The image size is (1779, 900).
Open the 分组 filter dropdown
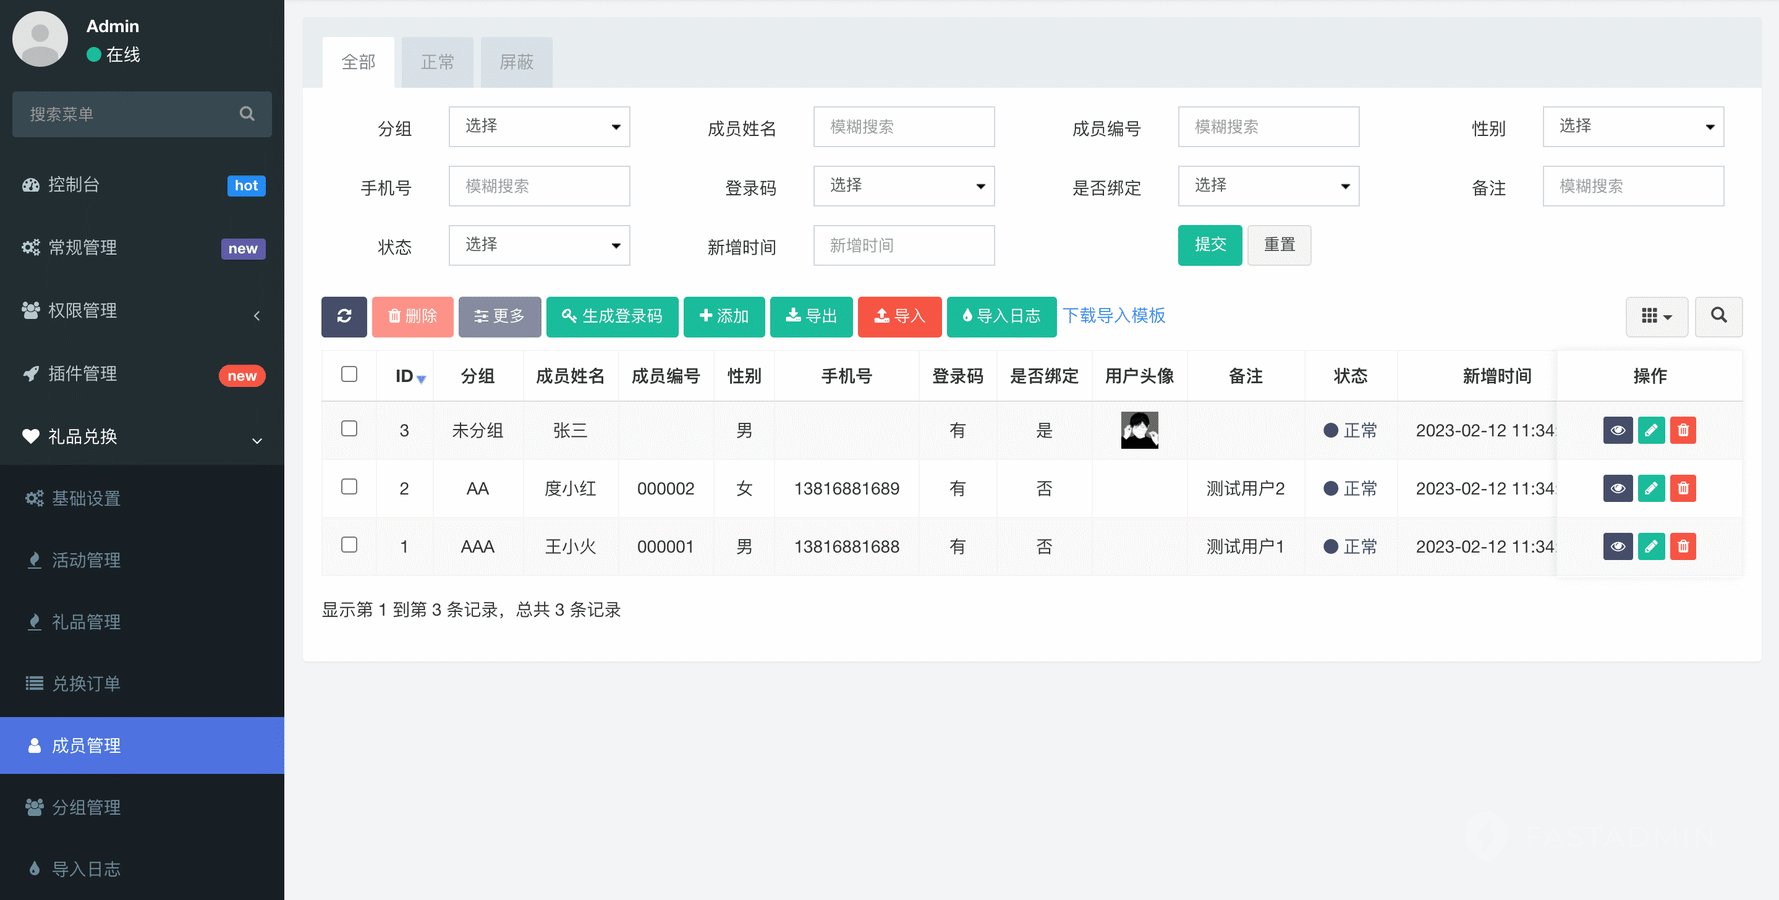coord(539,127)
